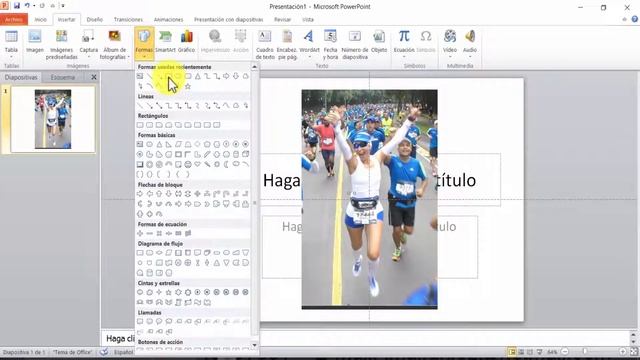This screenshot has height=360, width=640.
Task: Fit slide to current window button
Action: (634, 351)
